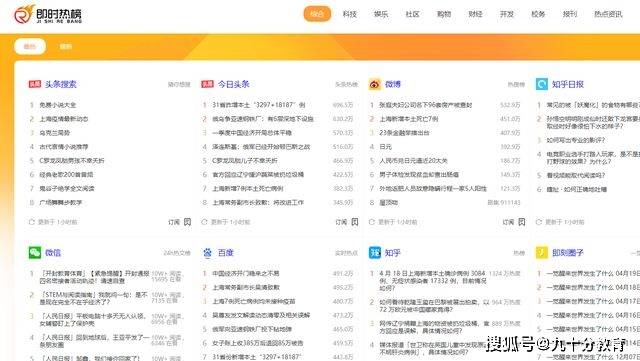Viewport: 640px width, 361px height.
Task: Switch to the 财经 category tab
Action: (475, 14)
